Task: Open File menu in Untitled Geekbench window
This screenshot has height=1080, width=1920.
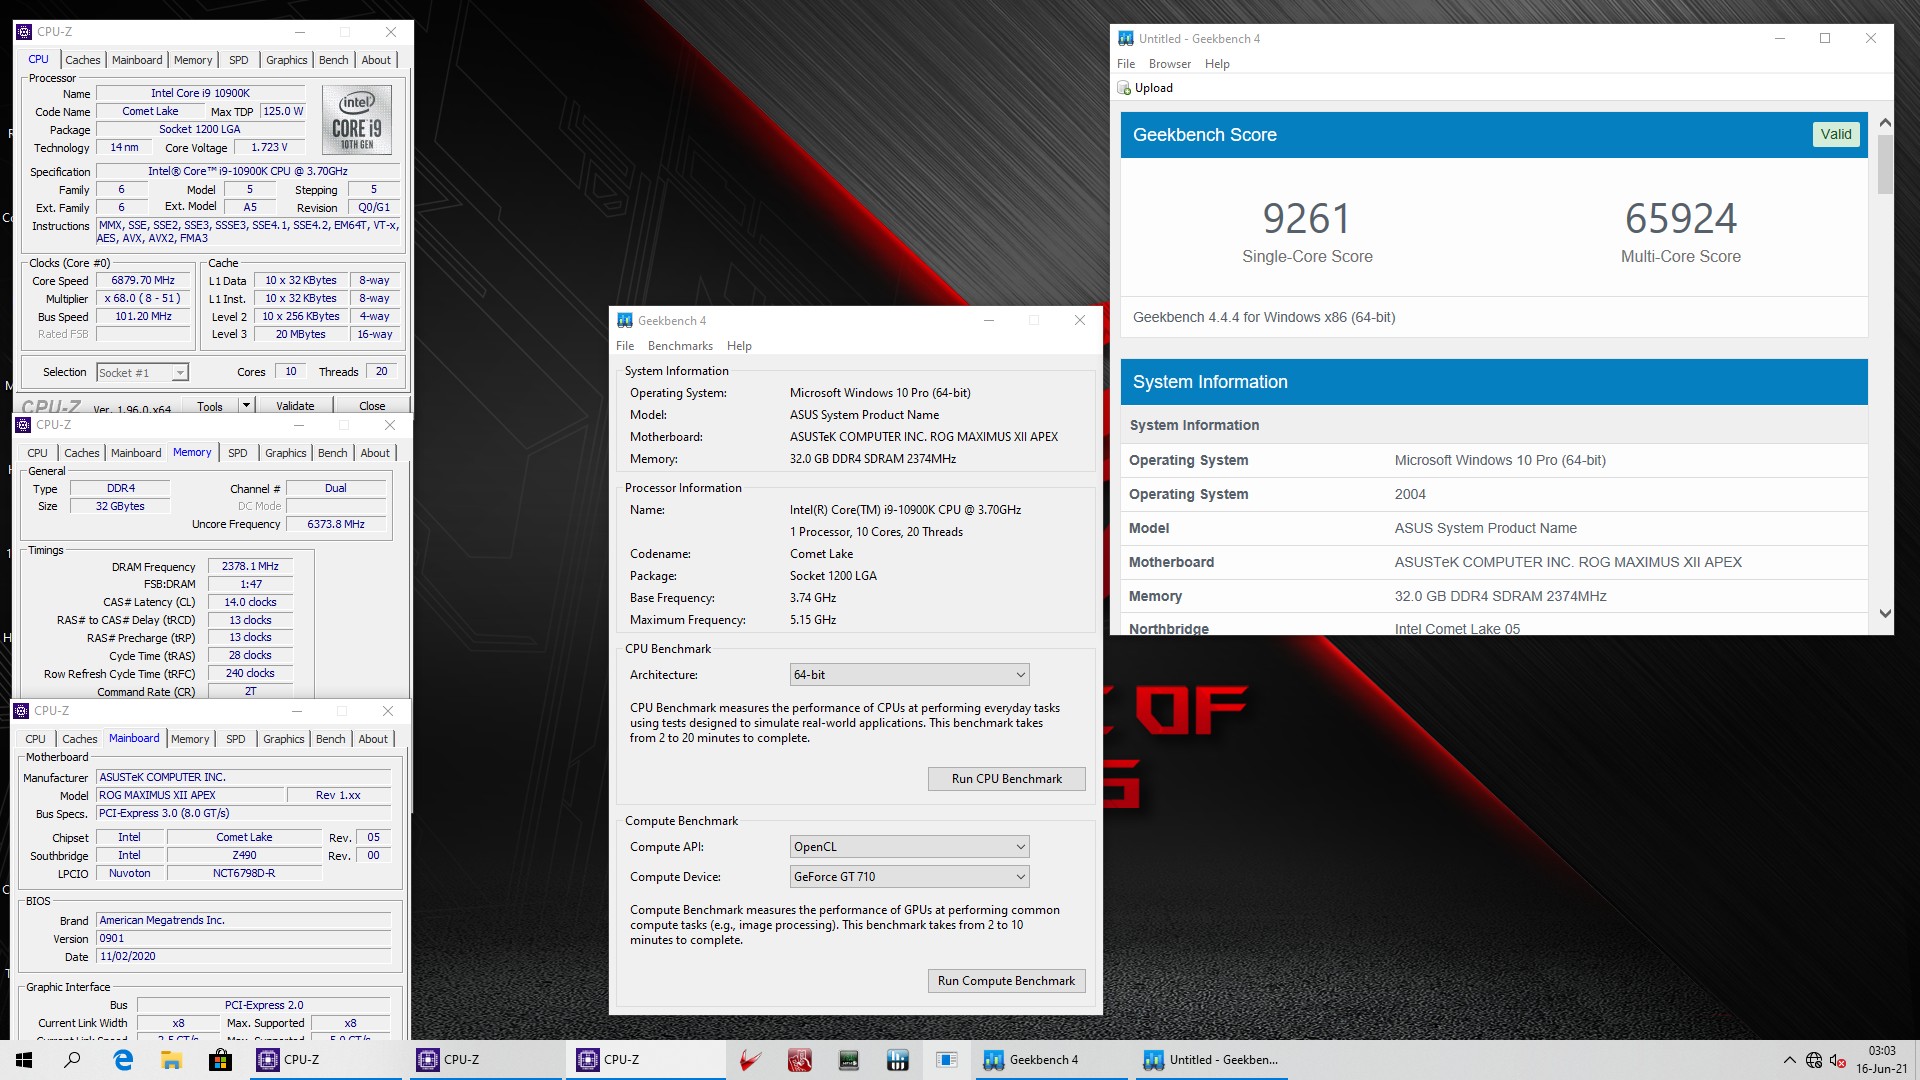Action: click(1126, 64)
